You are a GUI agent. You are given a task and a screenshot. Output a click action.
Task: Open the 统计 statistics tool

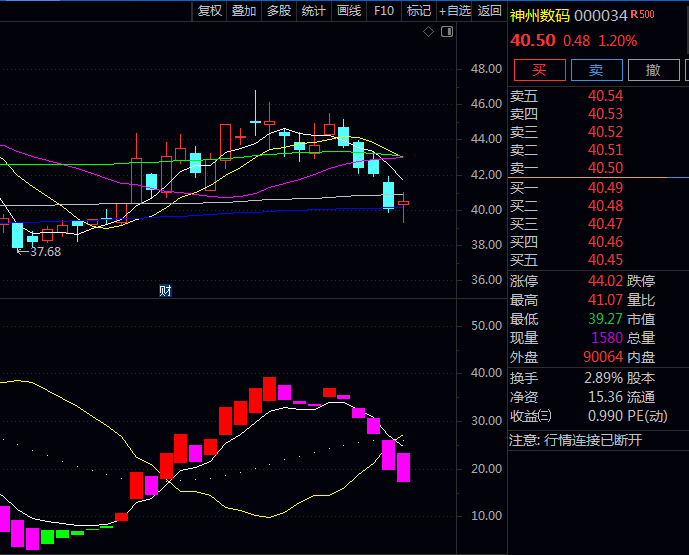click(314, 11)
